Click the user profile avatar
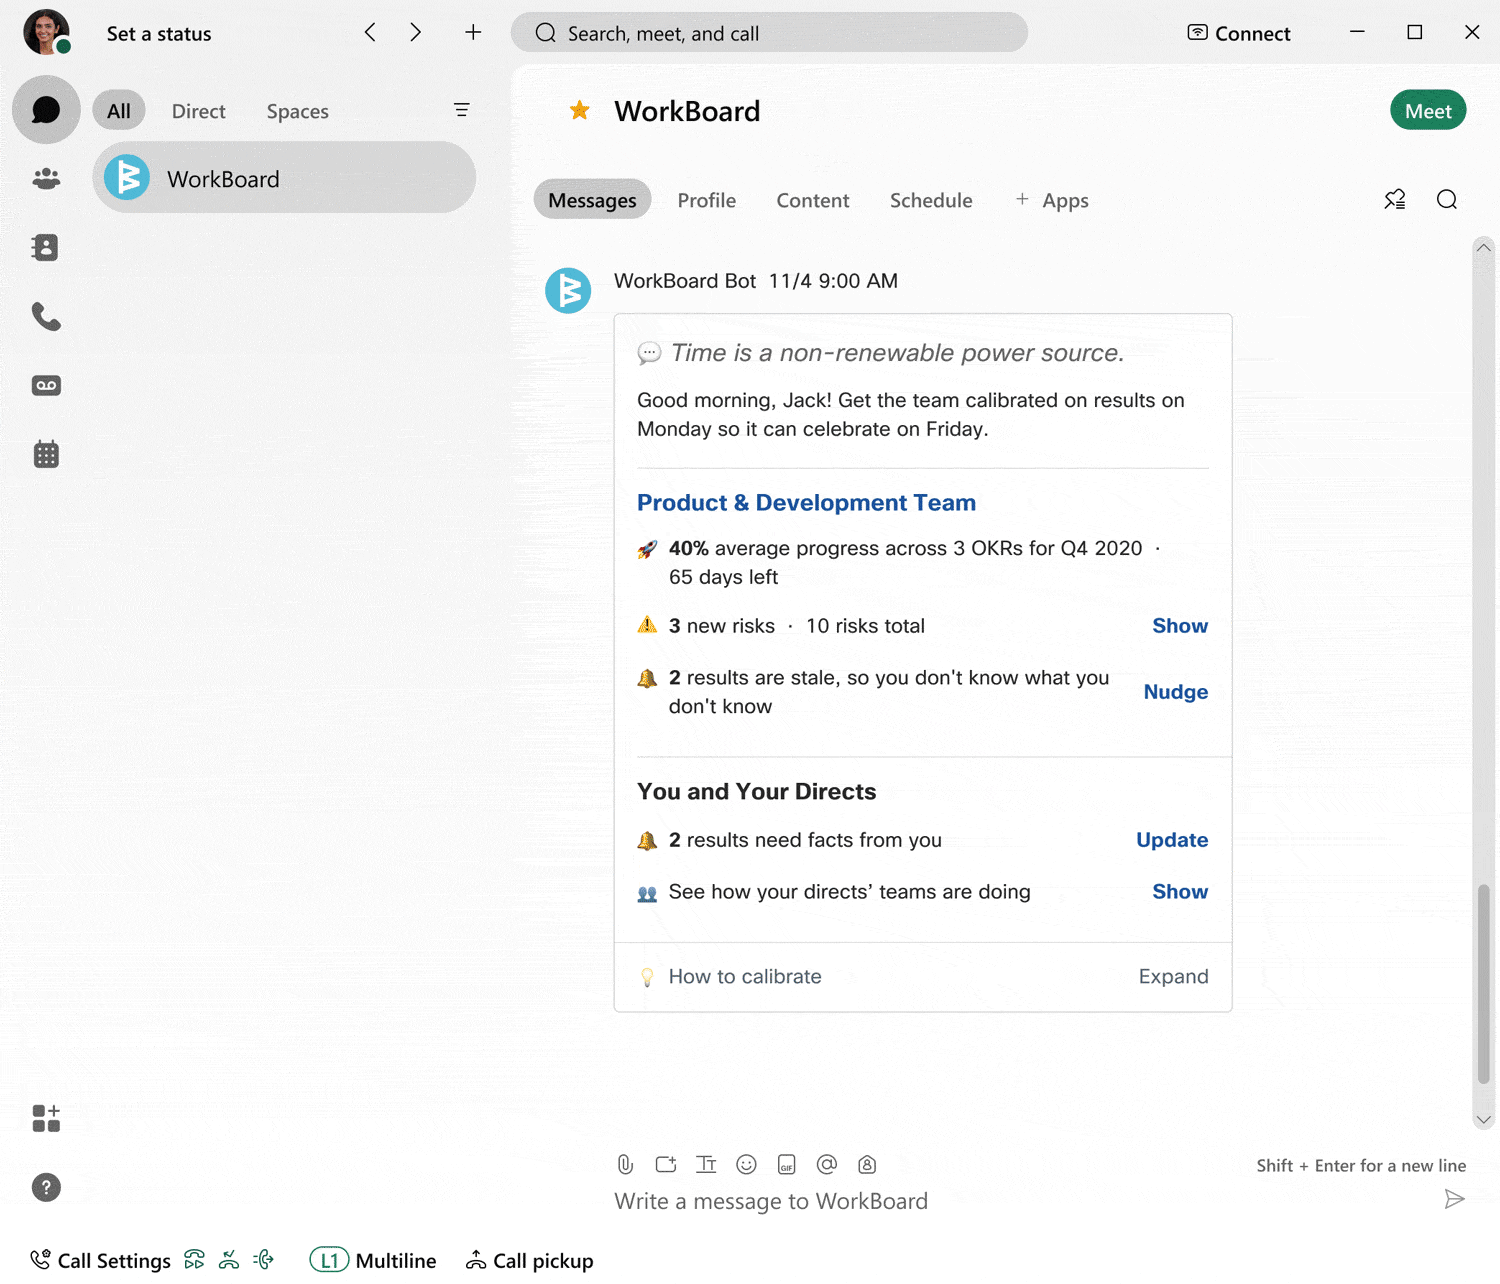The height and width of the screenshot is (1284, 1500). pos(46,32)
